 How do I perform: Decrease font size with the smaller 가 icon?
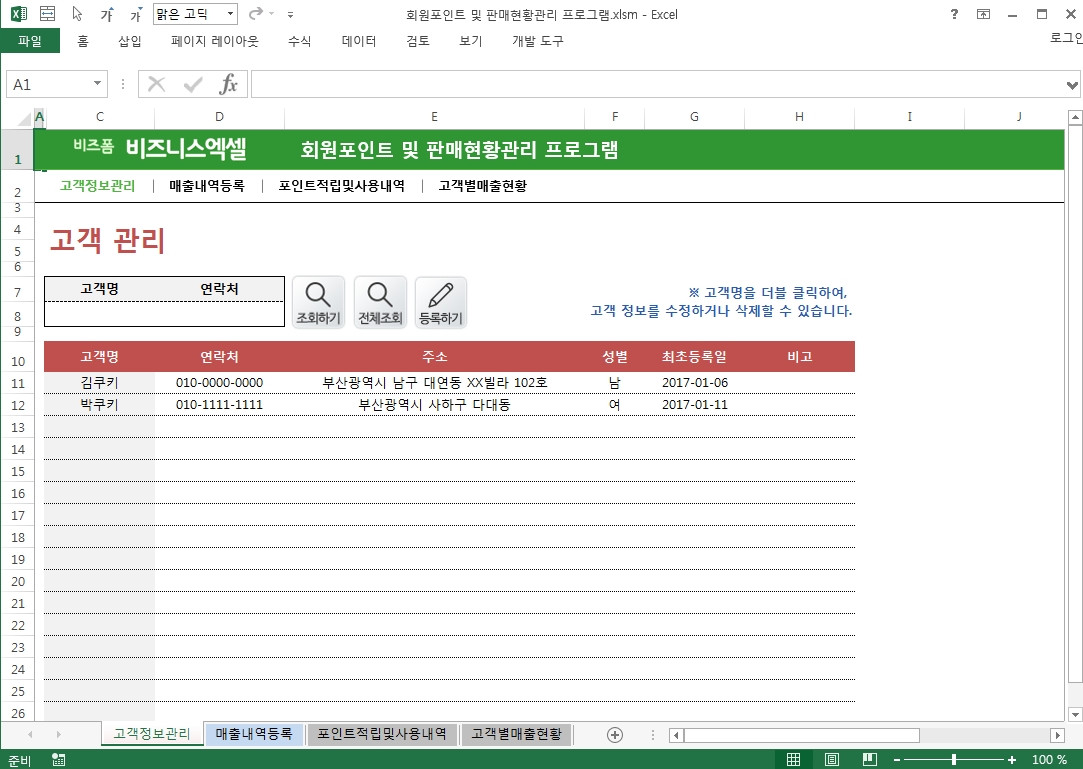pyautogui.click(x=136, y=14)
